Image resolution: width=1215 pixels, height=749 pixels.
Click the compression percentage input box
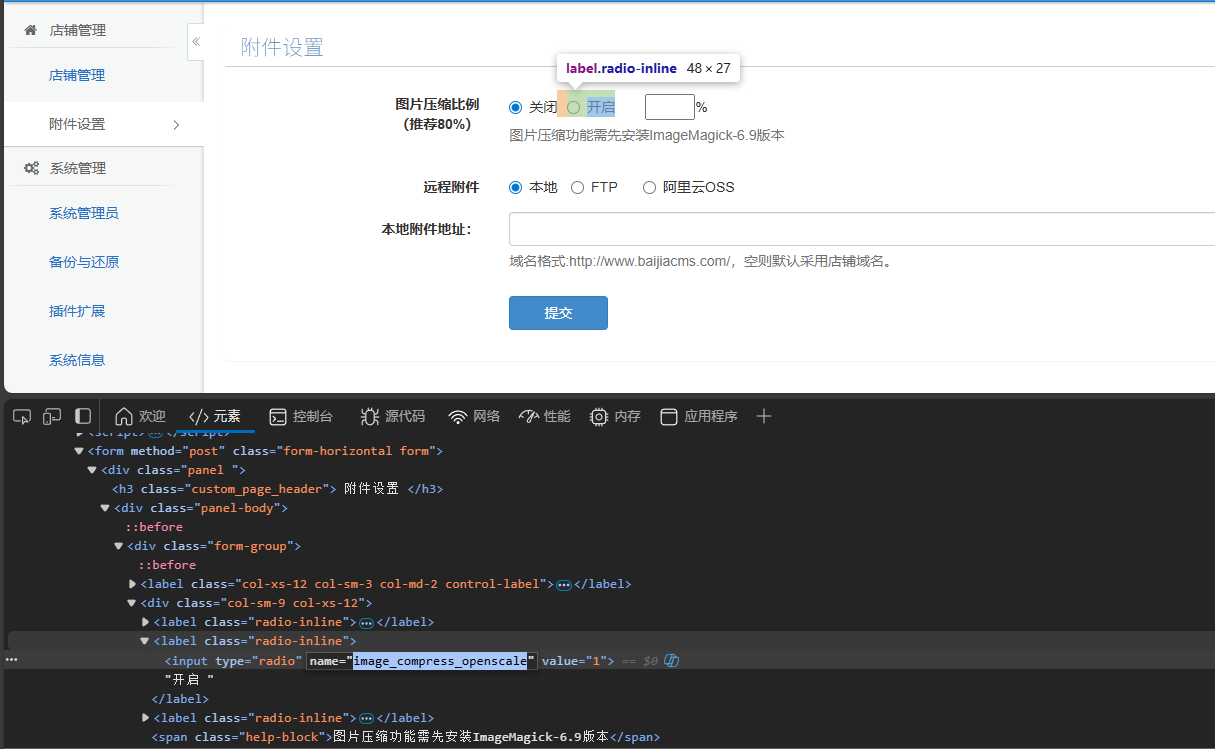pyautogui.click(x=669, y=107)
